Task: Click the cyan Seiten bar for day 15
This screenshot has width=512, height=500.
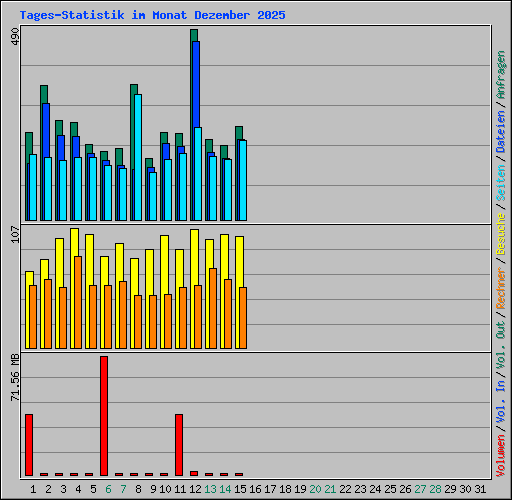Action: coord(243,180)
